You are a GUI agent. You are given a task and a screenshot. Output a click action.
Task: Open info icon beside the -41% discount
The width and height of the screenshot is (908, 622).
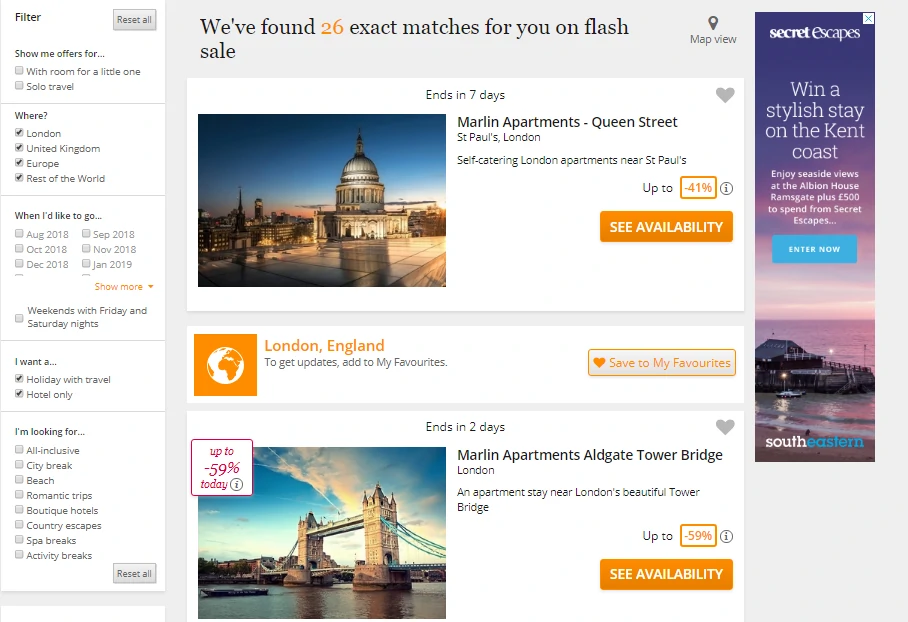coord(727,188)
